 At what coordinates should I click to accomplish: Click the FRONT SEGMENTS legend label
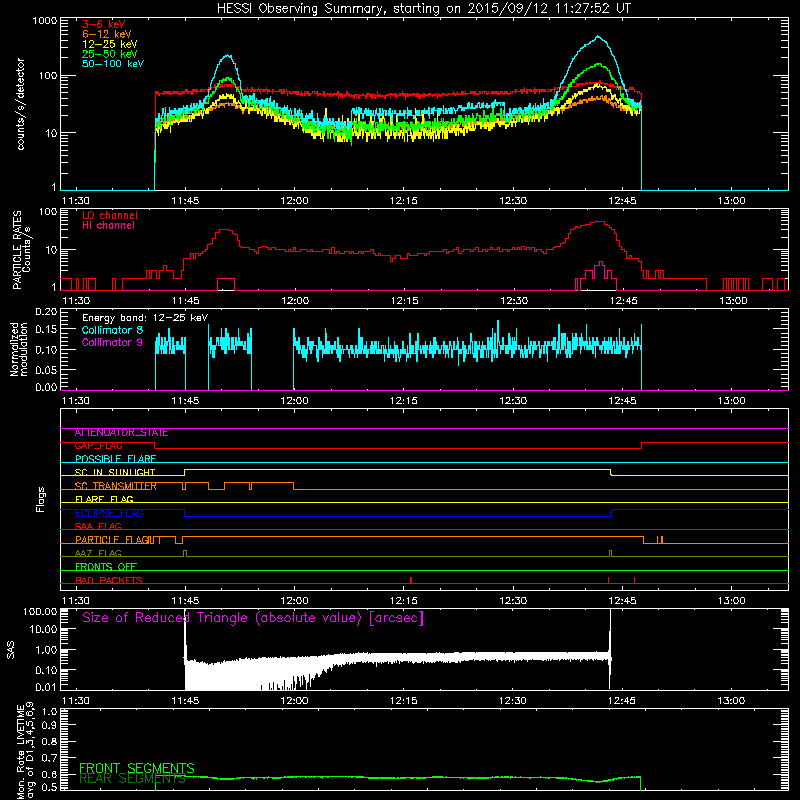pos(137,768)
